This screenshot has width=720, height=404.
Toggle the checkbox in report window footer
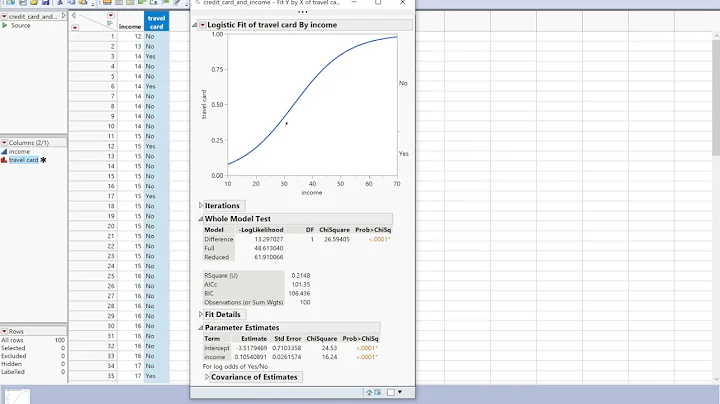(x=391, y=392)
